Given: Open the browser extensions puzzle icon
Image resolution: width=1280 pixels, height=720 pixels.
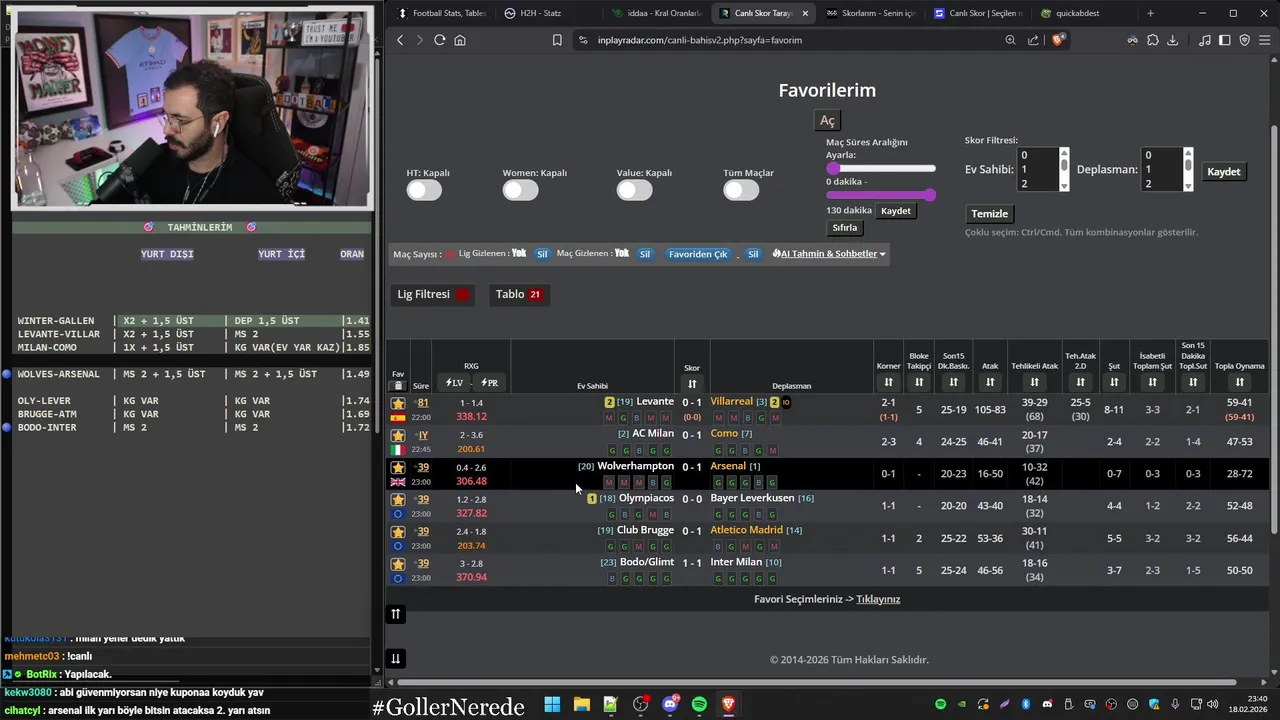Looking at the screenshot, I should [1153, 40].
